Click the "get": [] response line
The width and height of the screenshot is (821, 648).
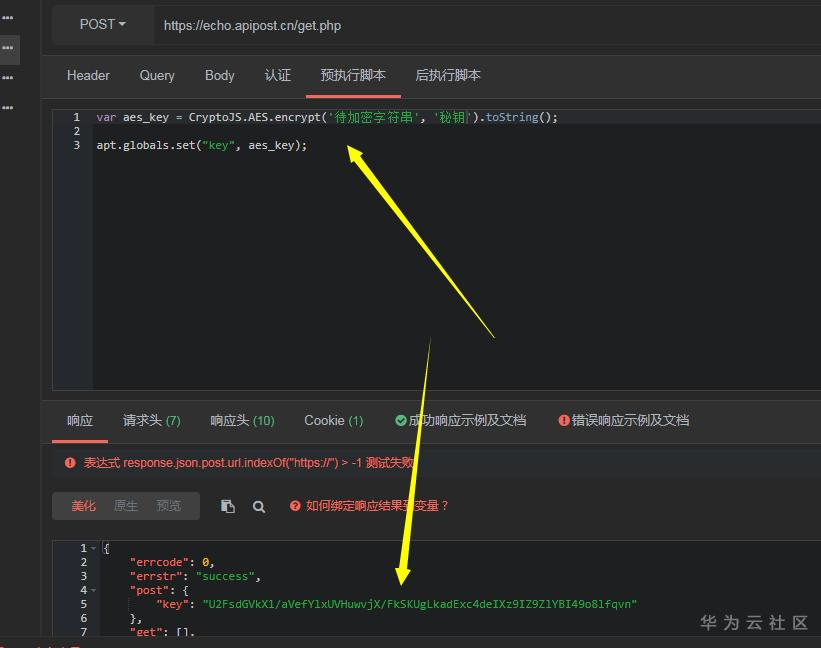pos(162,632)
